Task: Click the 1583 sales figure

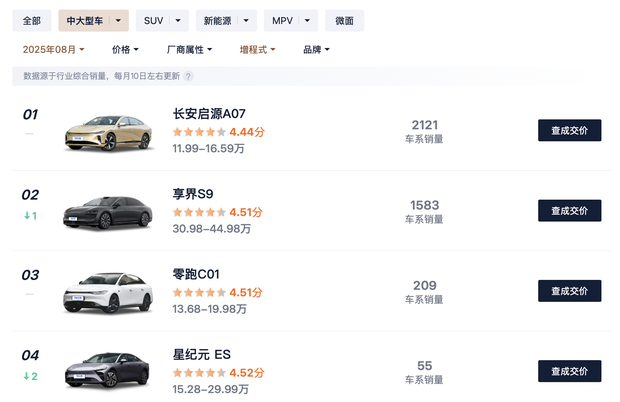Action: tap(425, 205)
